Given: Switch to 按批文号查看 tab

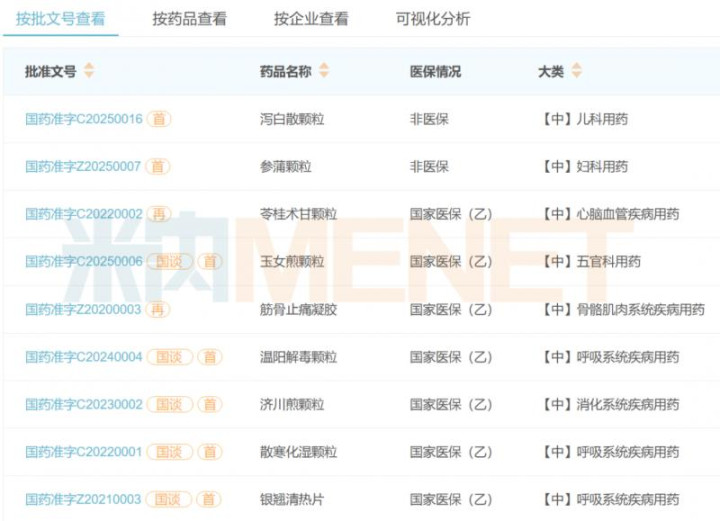Looking at the screenshot, I should [x=60, y=19].
